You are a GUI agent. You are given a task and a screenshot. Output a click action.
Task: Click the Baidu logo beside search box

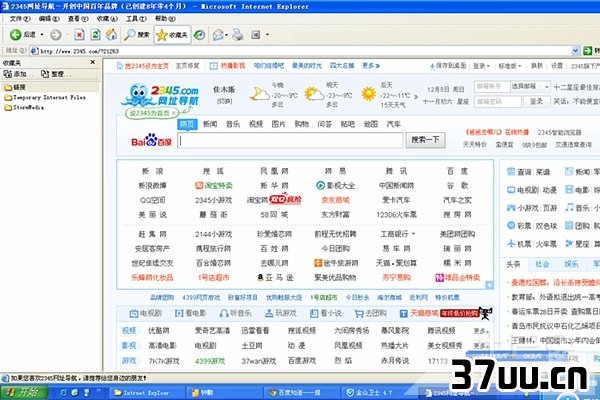click(x=151, y=140)
